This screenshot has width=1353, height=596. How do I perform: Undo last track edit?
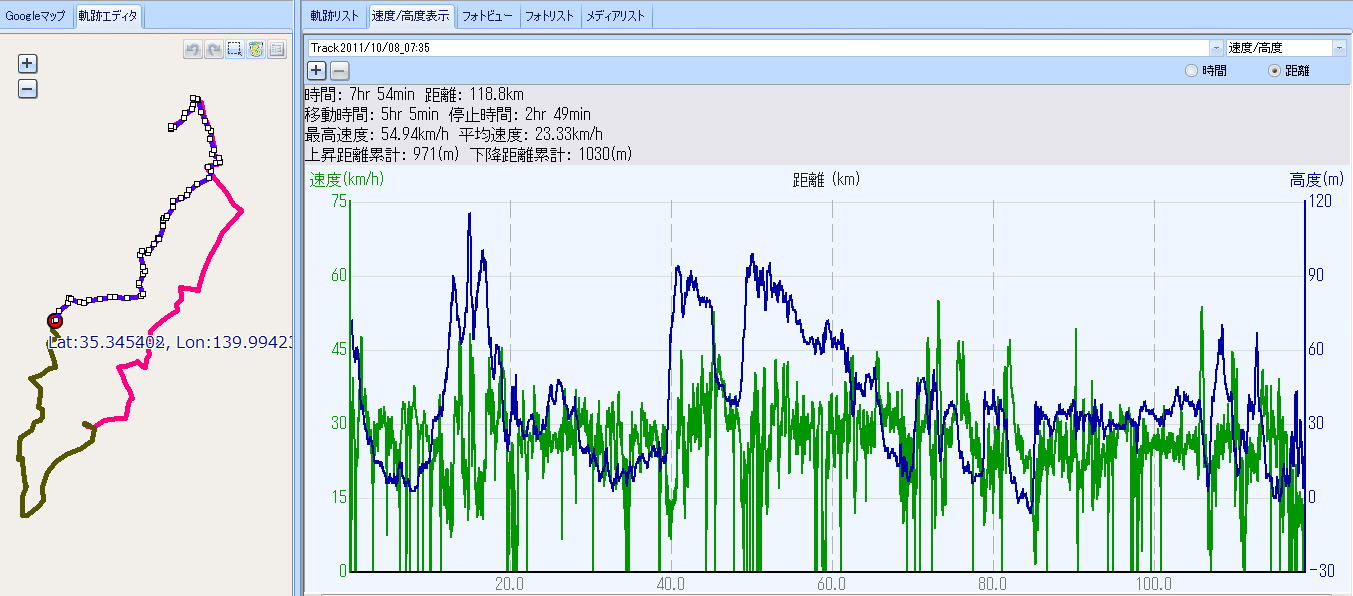pyautogui.click(x=193, y=49)
